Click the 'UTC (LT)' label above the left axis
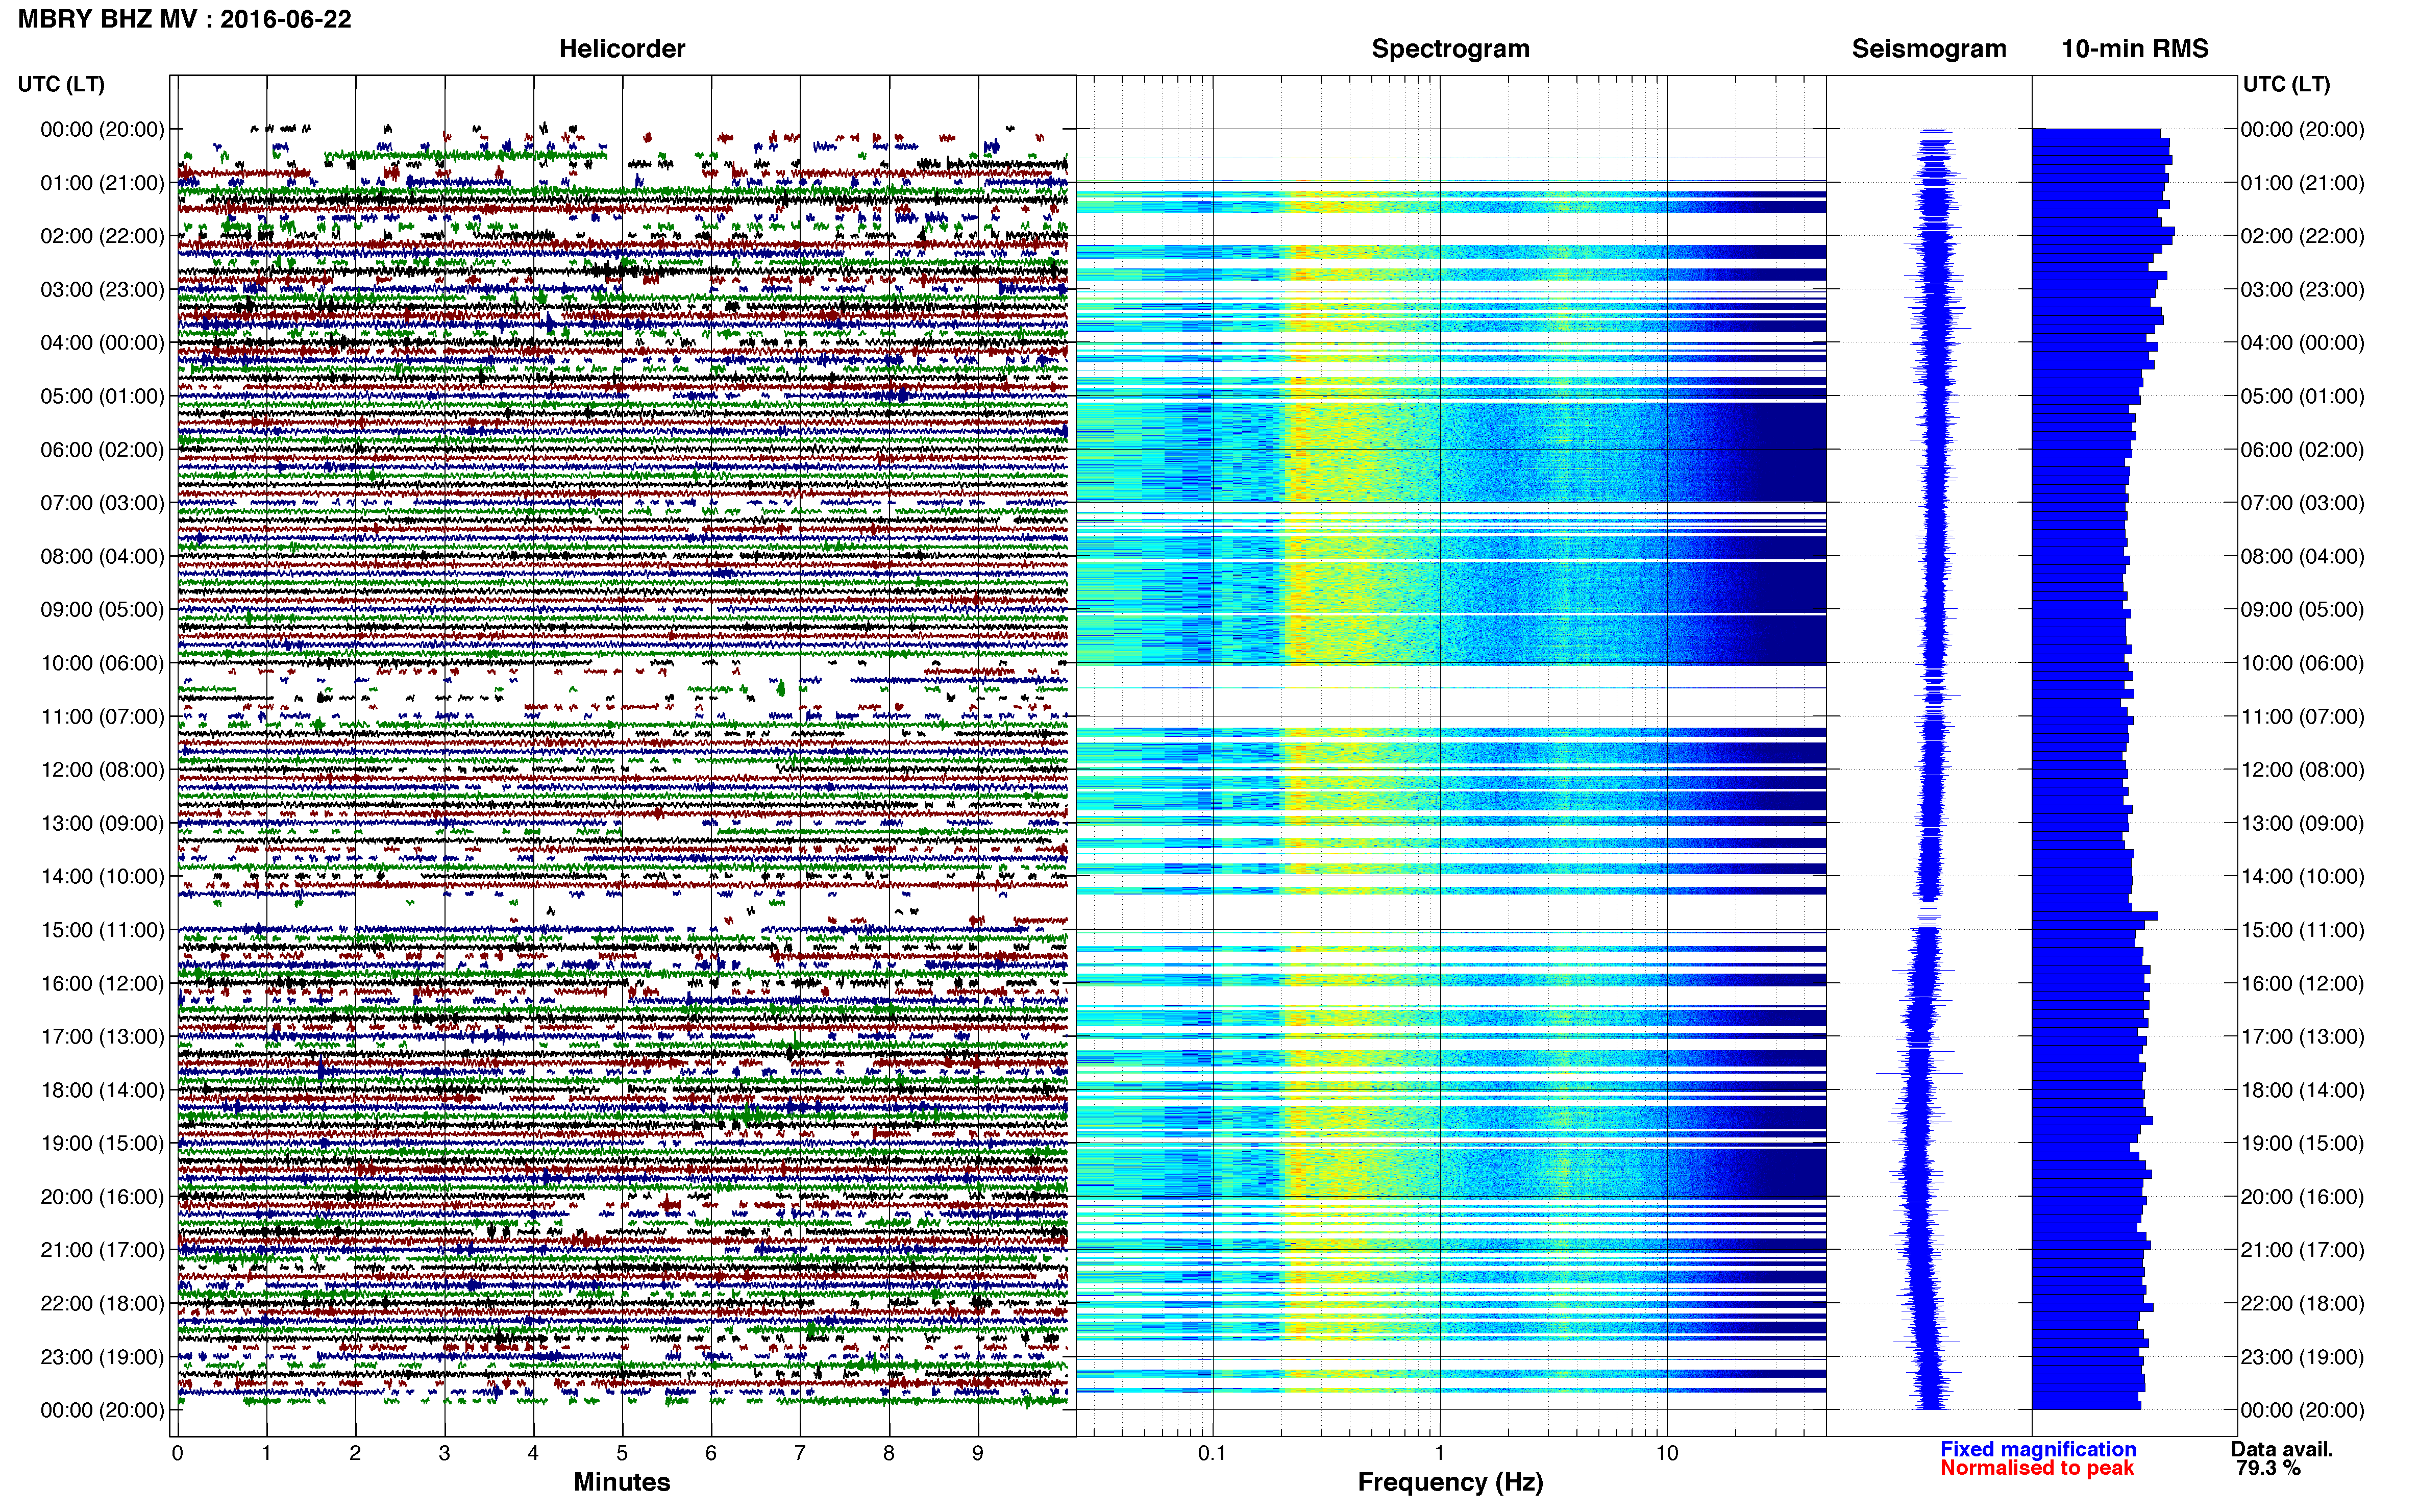Image resolution: width=2419 pixels, height=1512 pixels. click(x=61, y=84)
